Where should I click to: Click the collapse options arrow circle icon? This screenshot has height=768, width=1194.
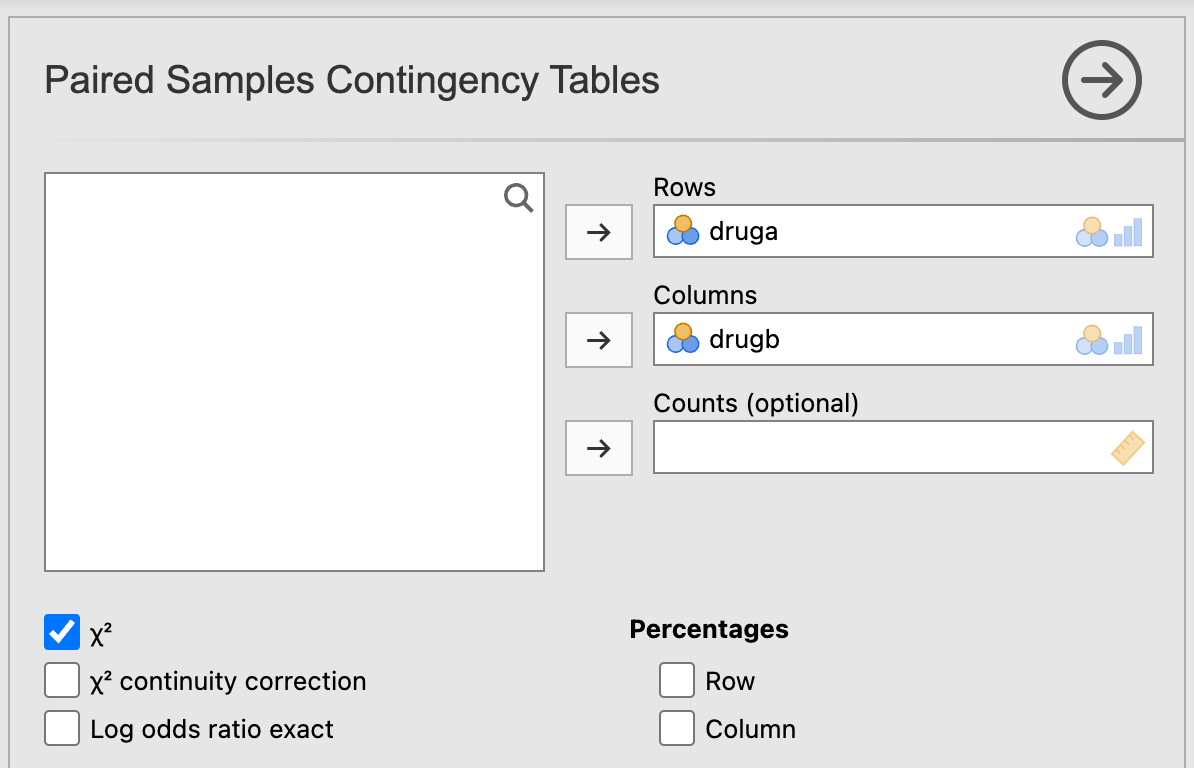click(1101, 81)
